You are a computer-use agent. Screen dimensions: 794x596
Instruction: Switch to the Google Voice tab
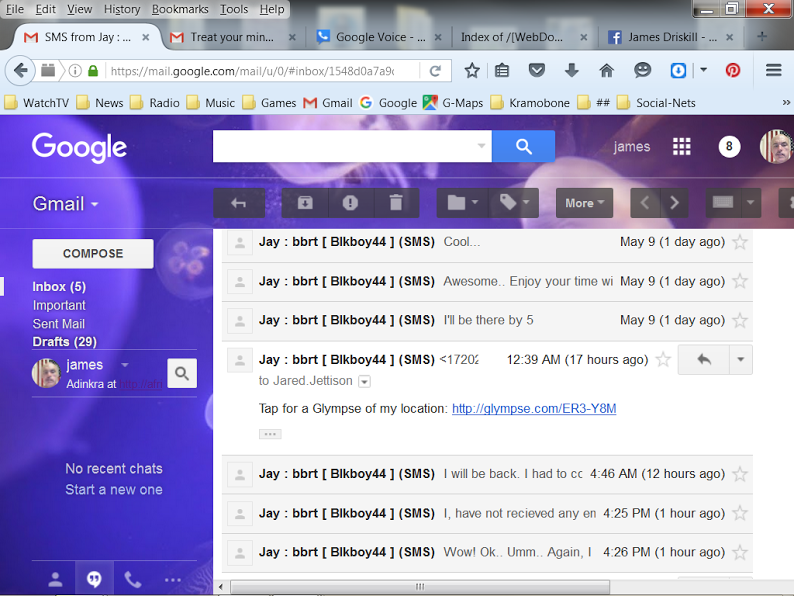(381, 37)
